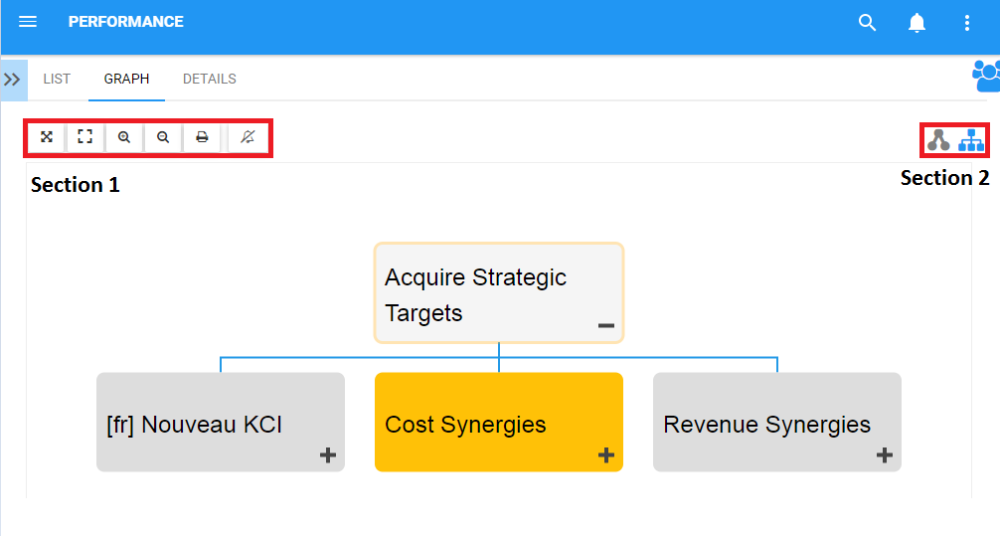Open the hamburger navigation menu
The width and height of the screenshot is (1000, 536).
coord(28,22)
